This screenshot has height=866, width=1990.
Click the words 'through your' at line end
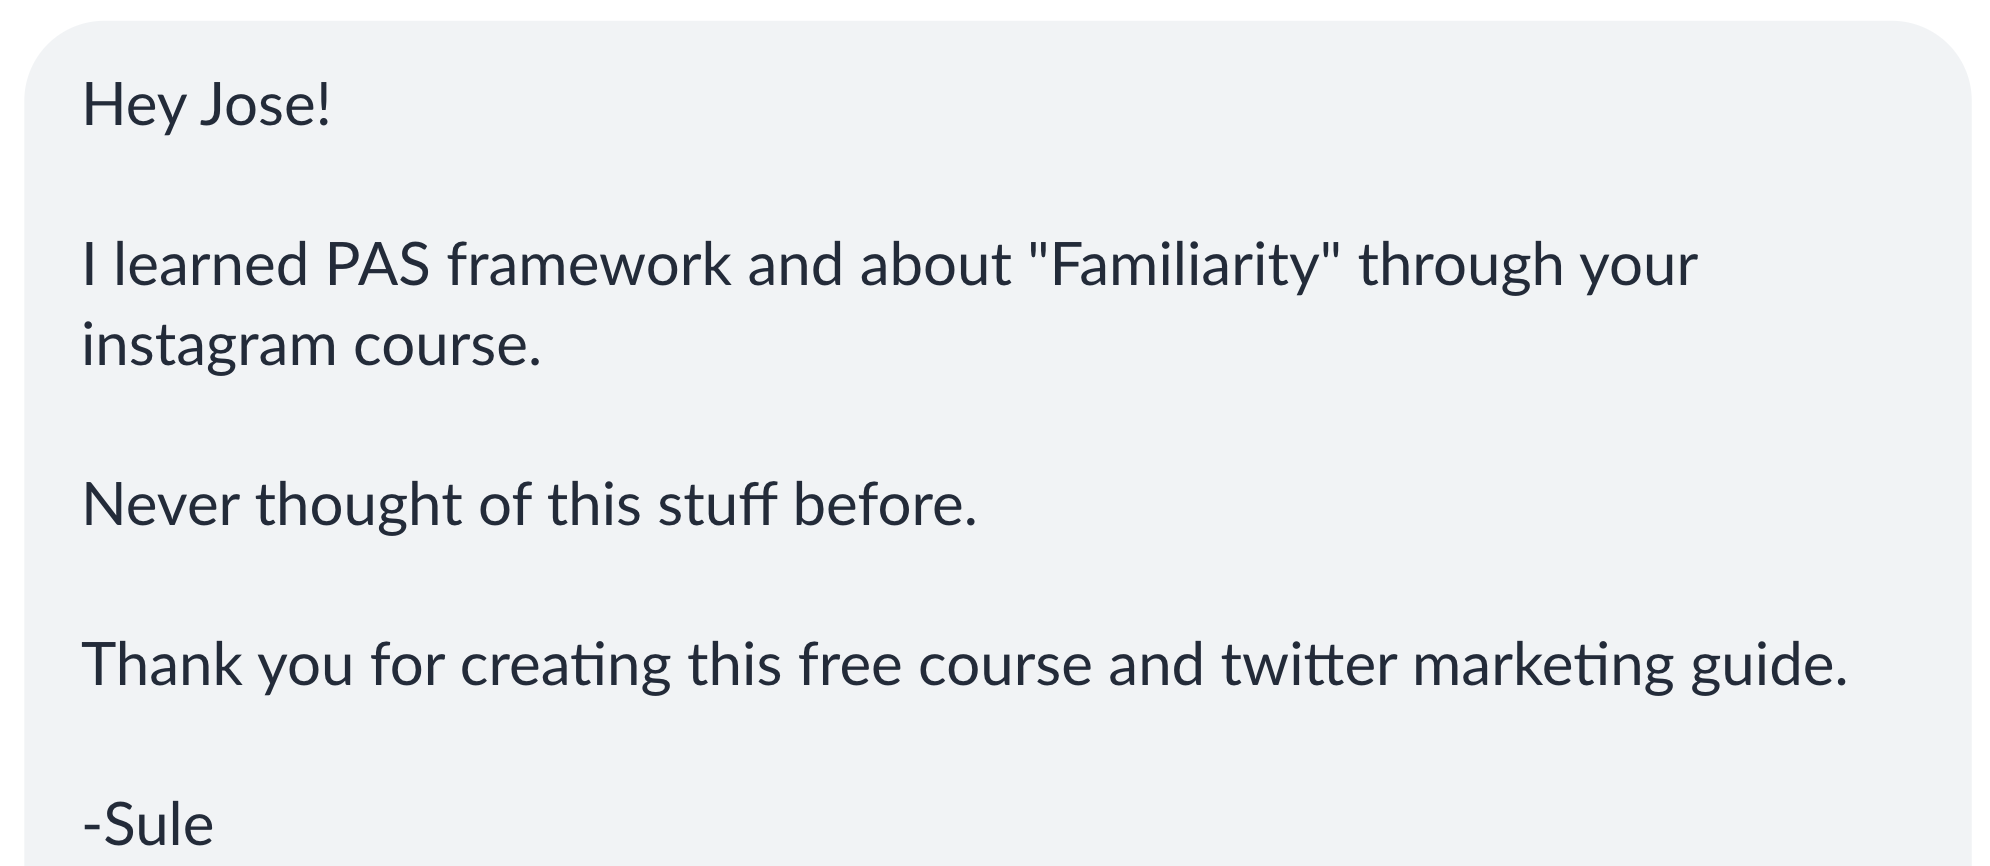pyautogui.click(x=1527, y=268)
